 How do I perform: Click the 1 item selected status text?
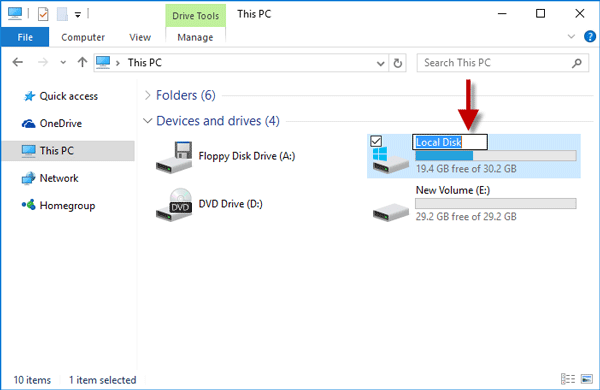(103, 380)
